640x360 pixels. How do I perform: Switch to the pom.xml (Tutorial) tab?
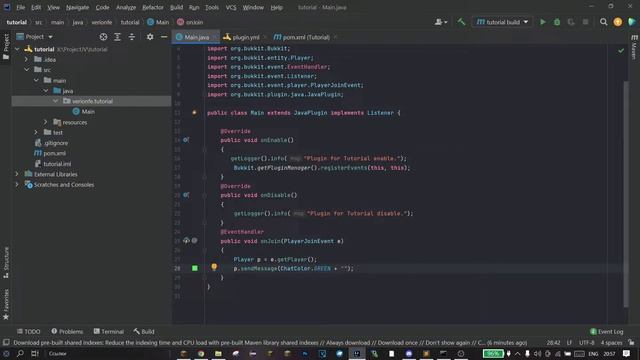coord(305,37)
